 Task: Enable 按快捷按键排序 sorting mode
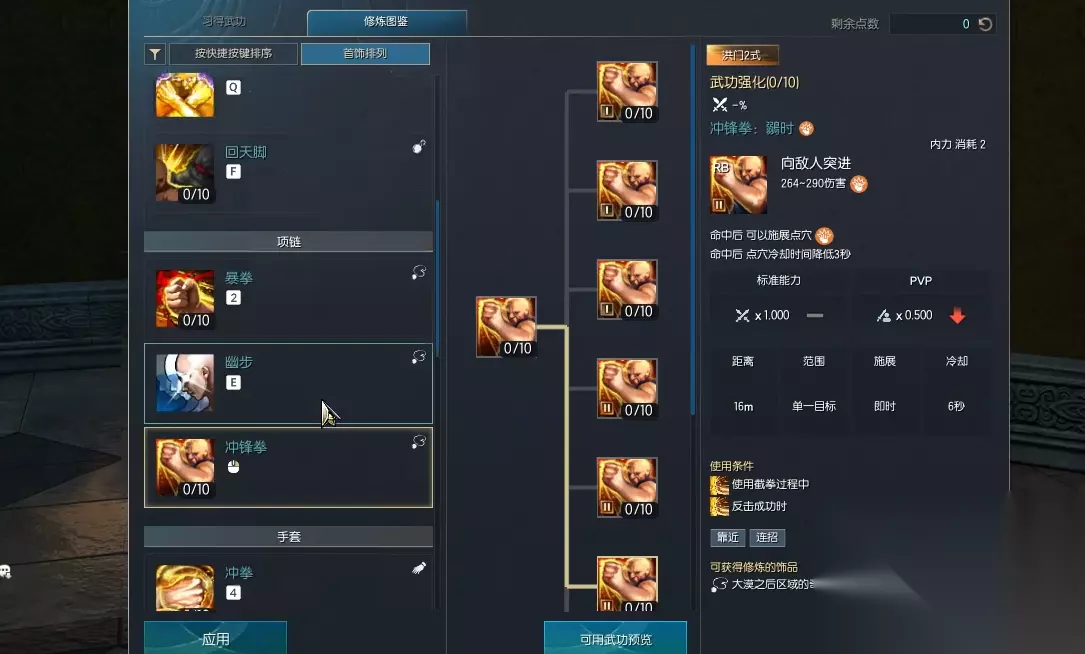(233, 54)
